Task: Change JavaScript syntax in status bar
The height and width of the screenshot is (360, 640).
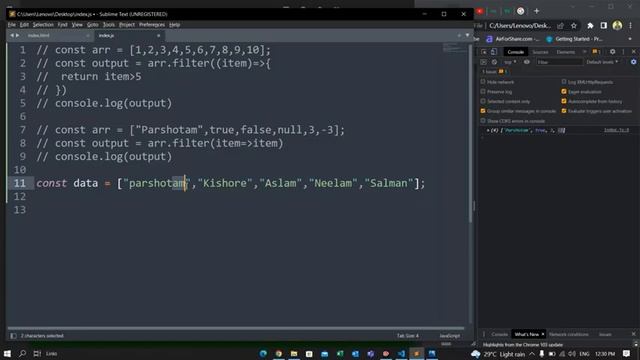Action: click(449, 336)
